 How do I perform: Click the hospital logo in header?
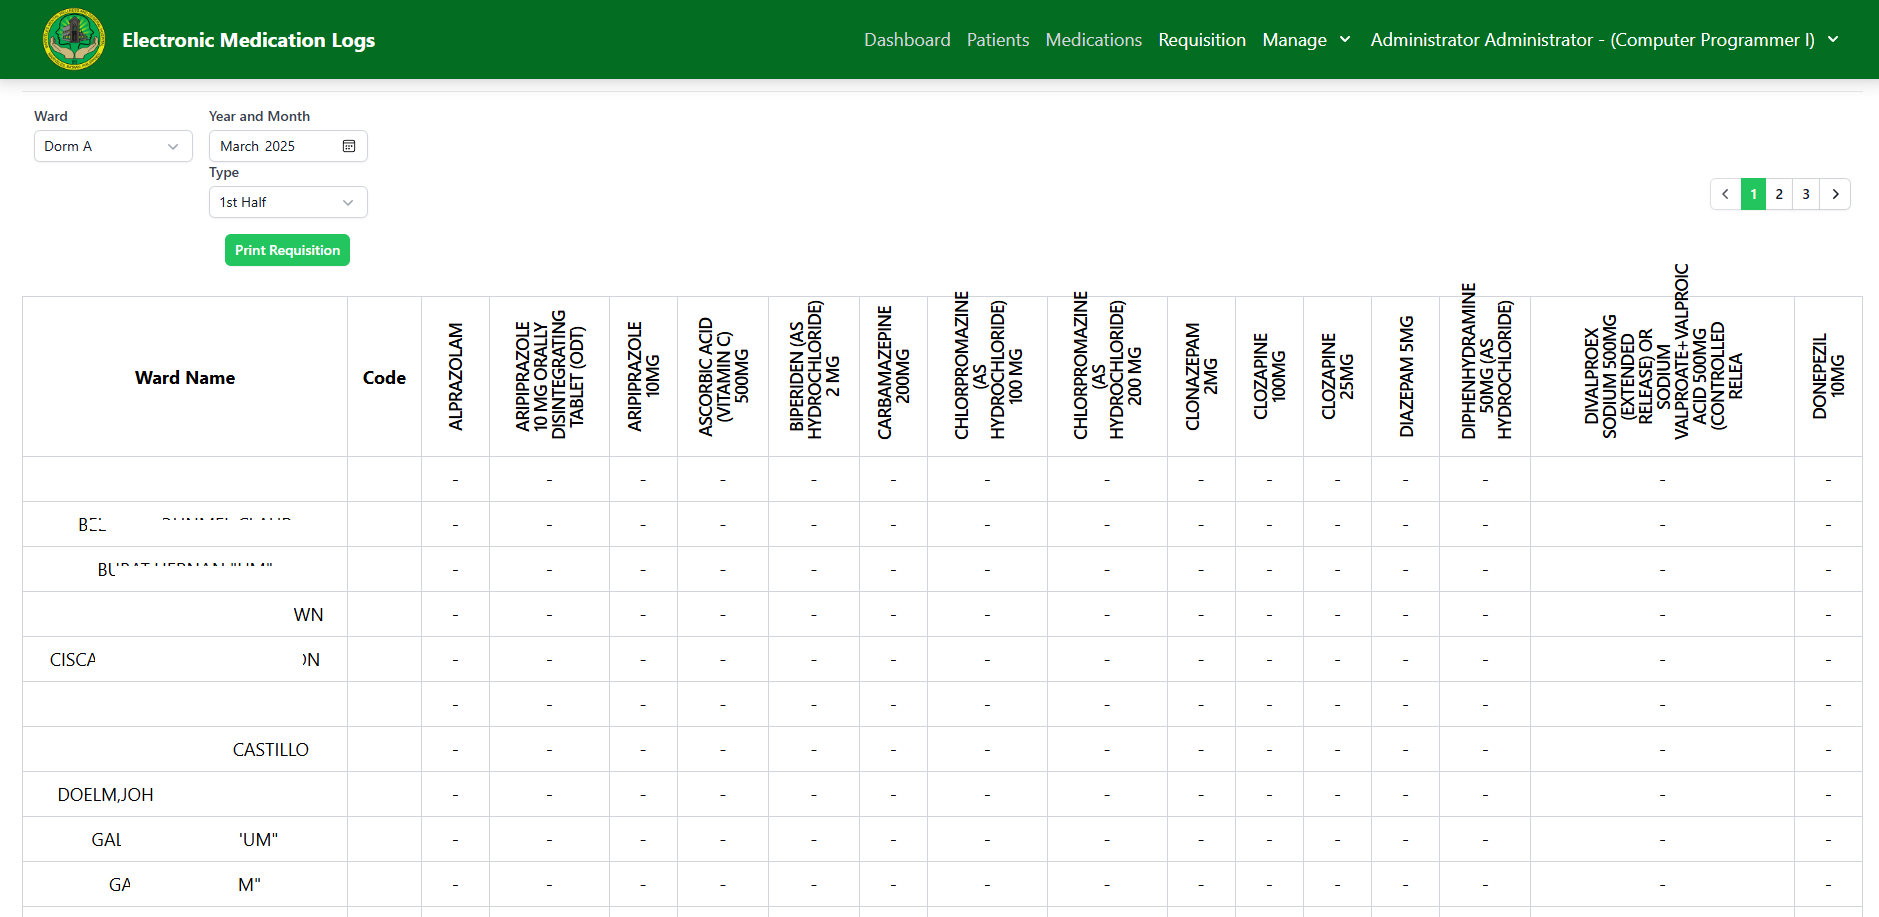74,40
